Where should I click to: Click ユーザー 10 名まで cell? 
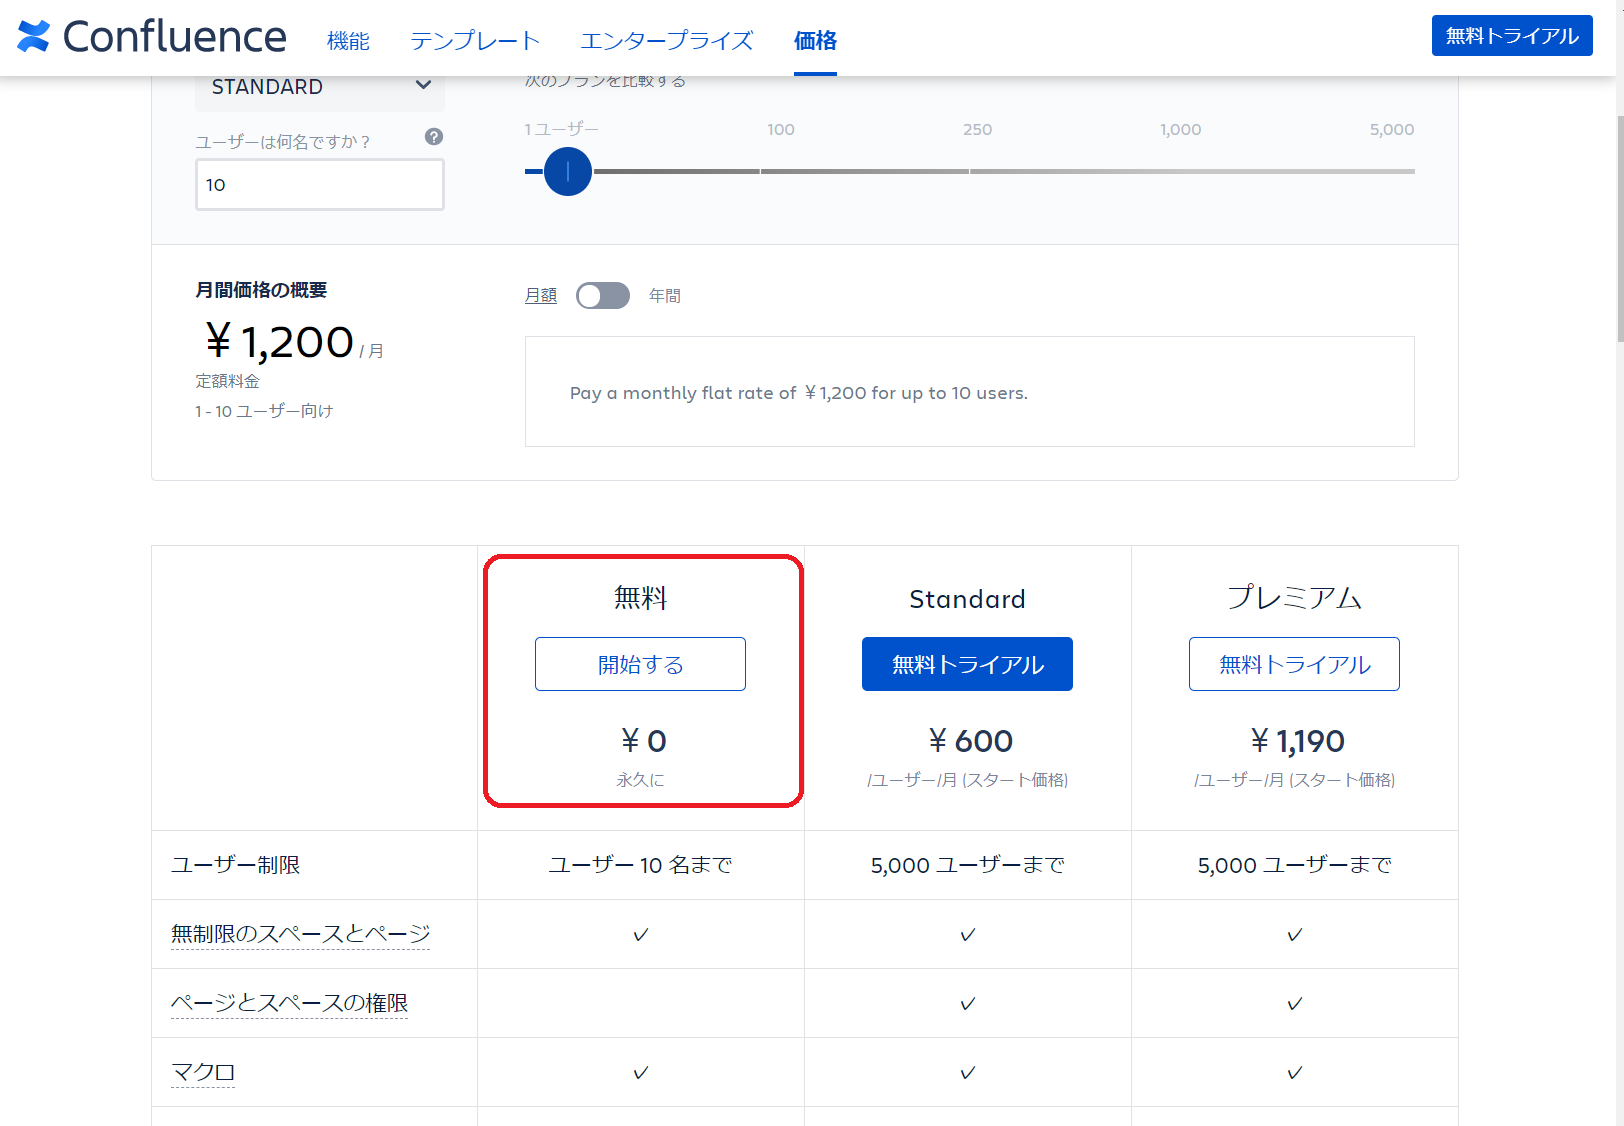pyautogui.click(x=640, y=865)
